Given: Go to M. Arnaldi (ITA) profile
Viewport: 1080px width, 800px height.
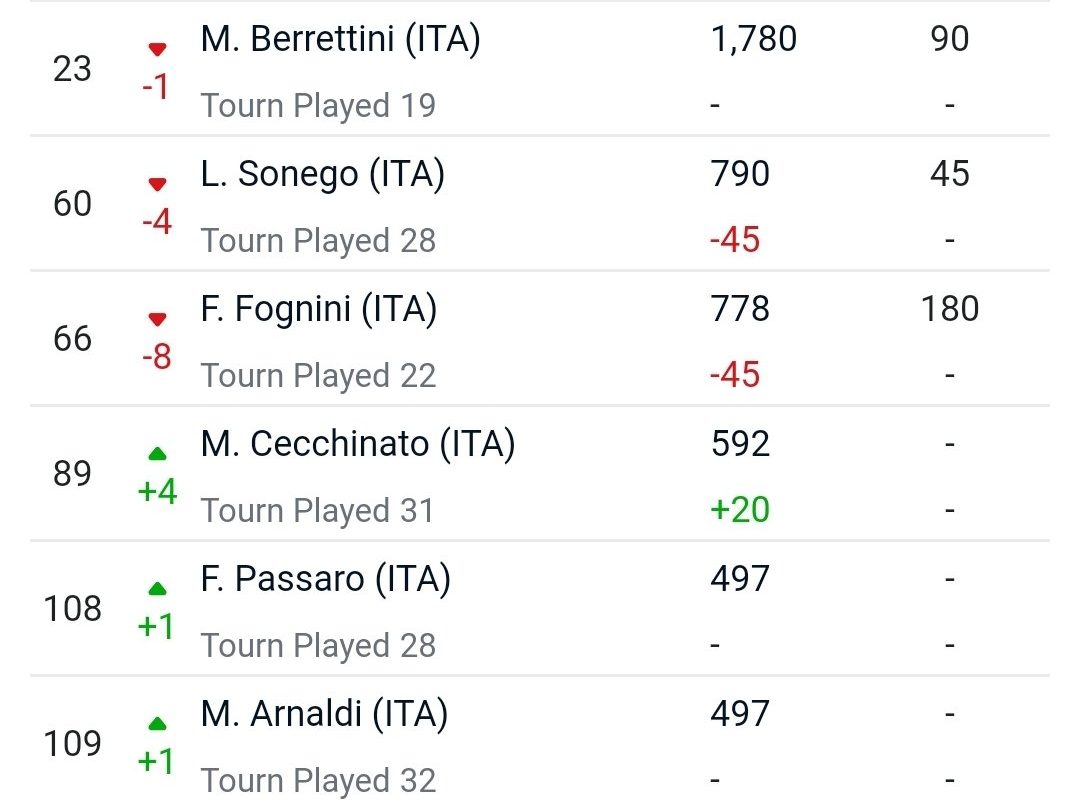Looking at the screenshot, I should pos(324,714).
